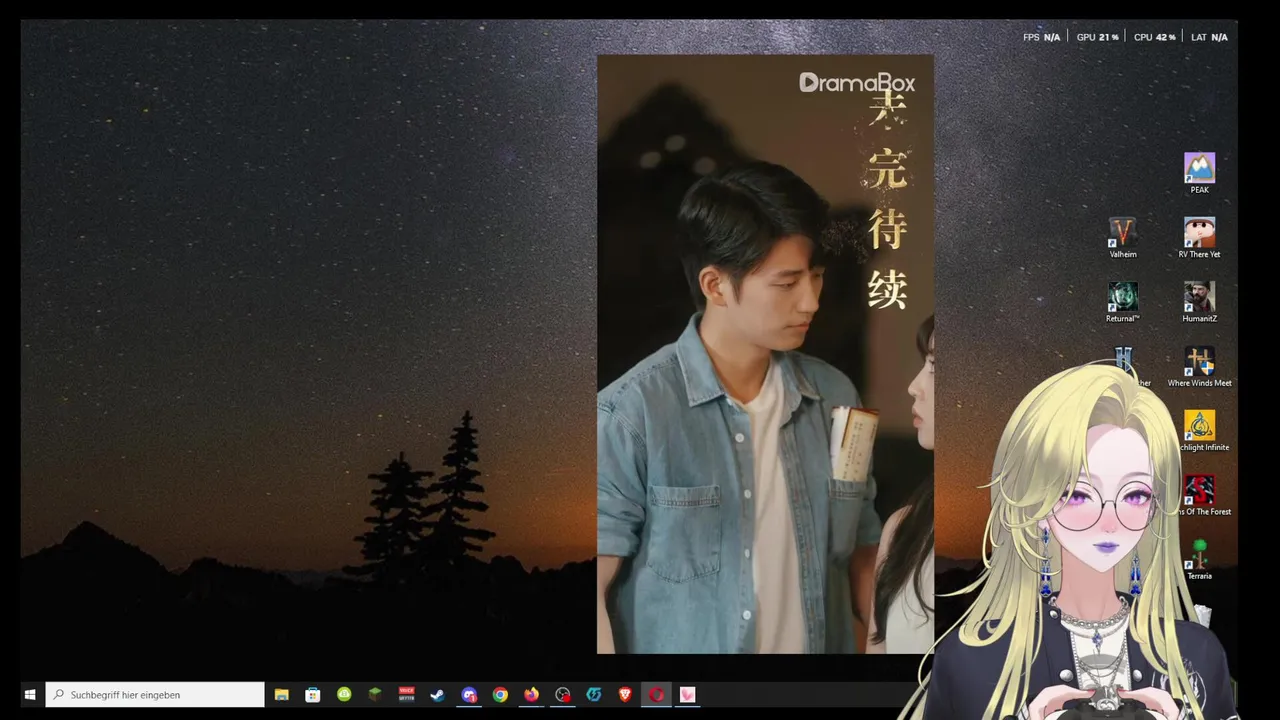Viewport: 1280px width, 720px height.
Task: Select the Terraria desktop icon
Action: pyautogui.click(x=1199, y=560)
